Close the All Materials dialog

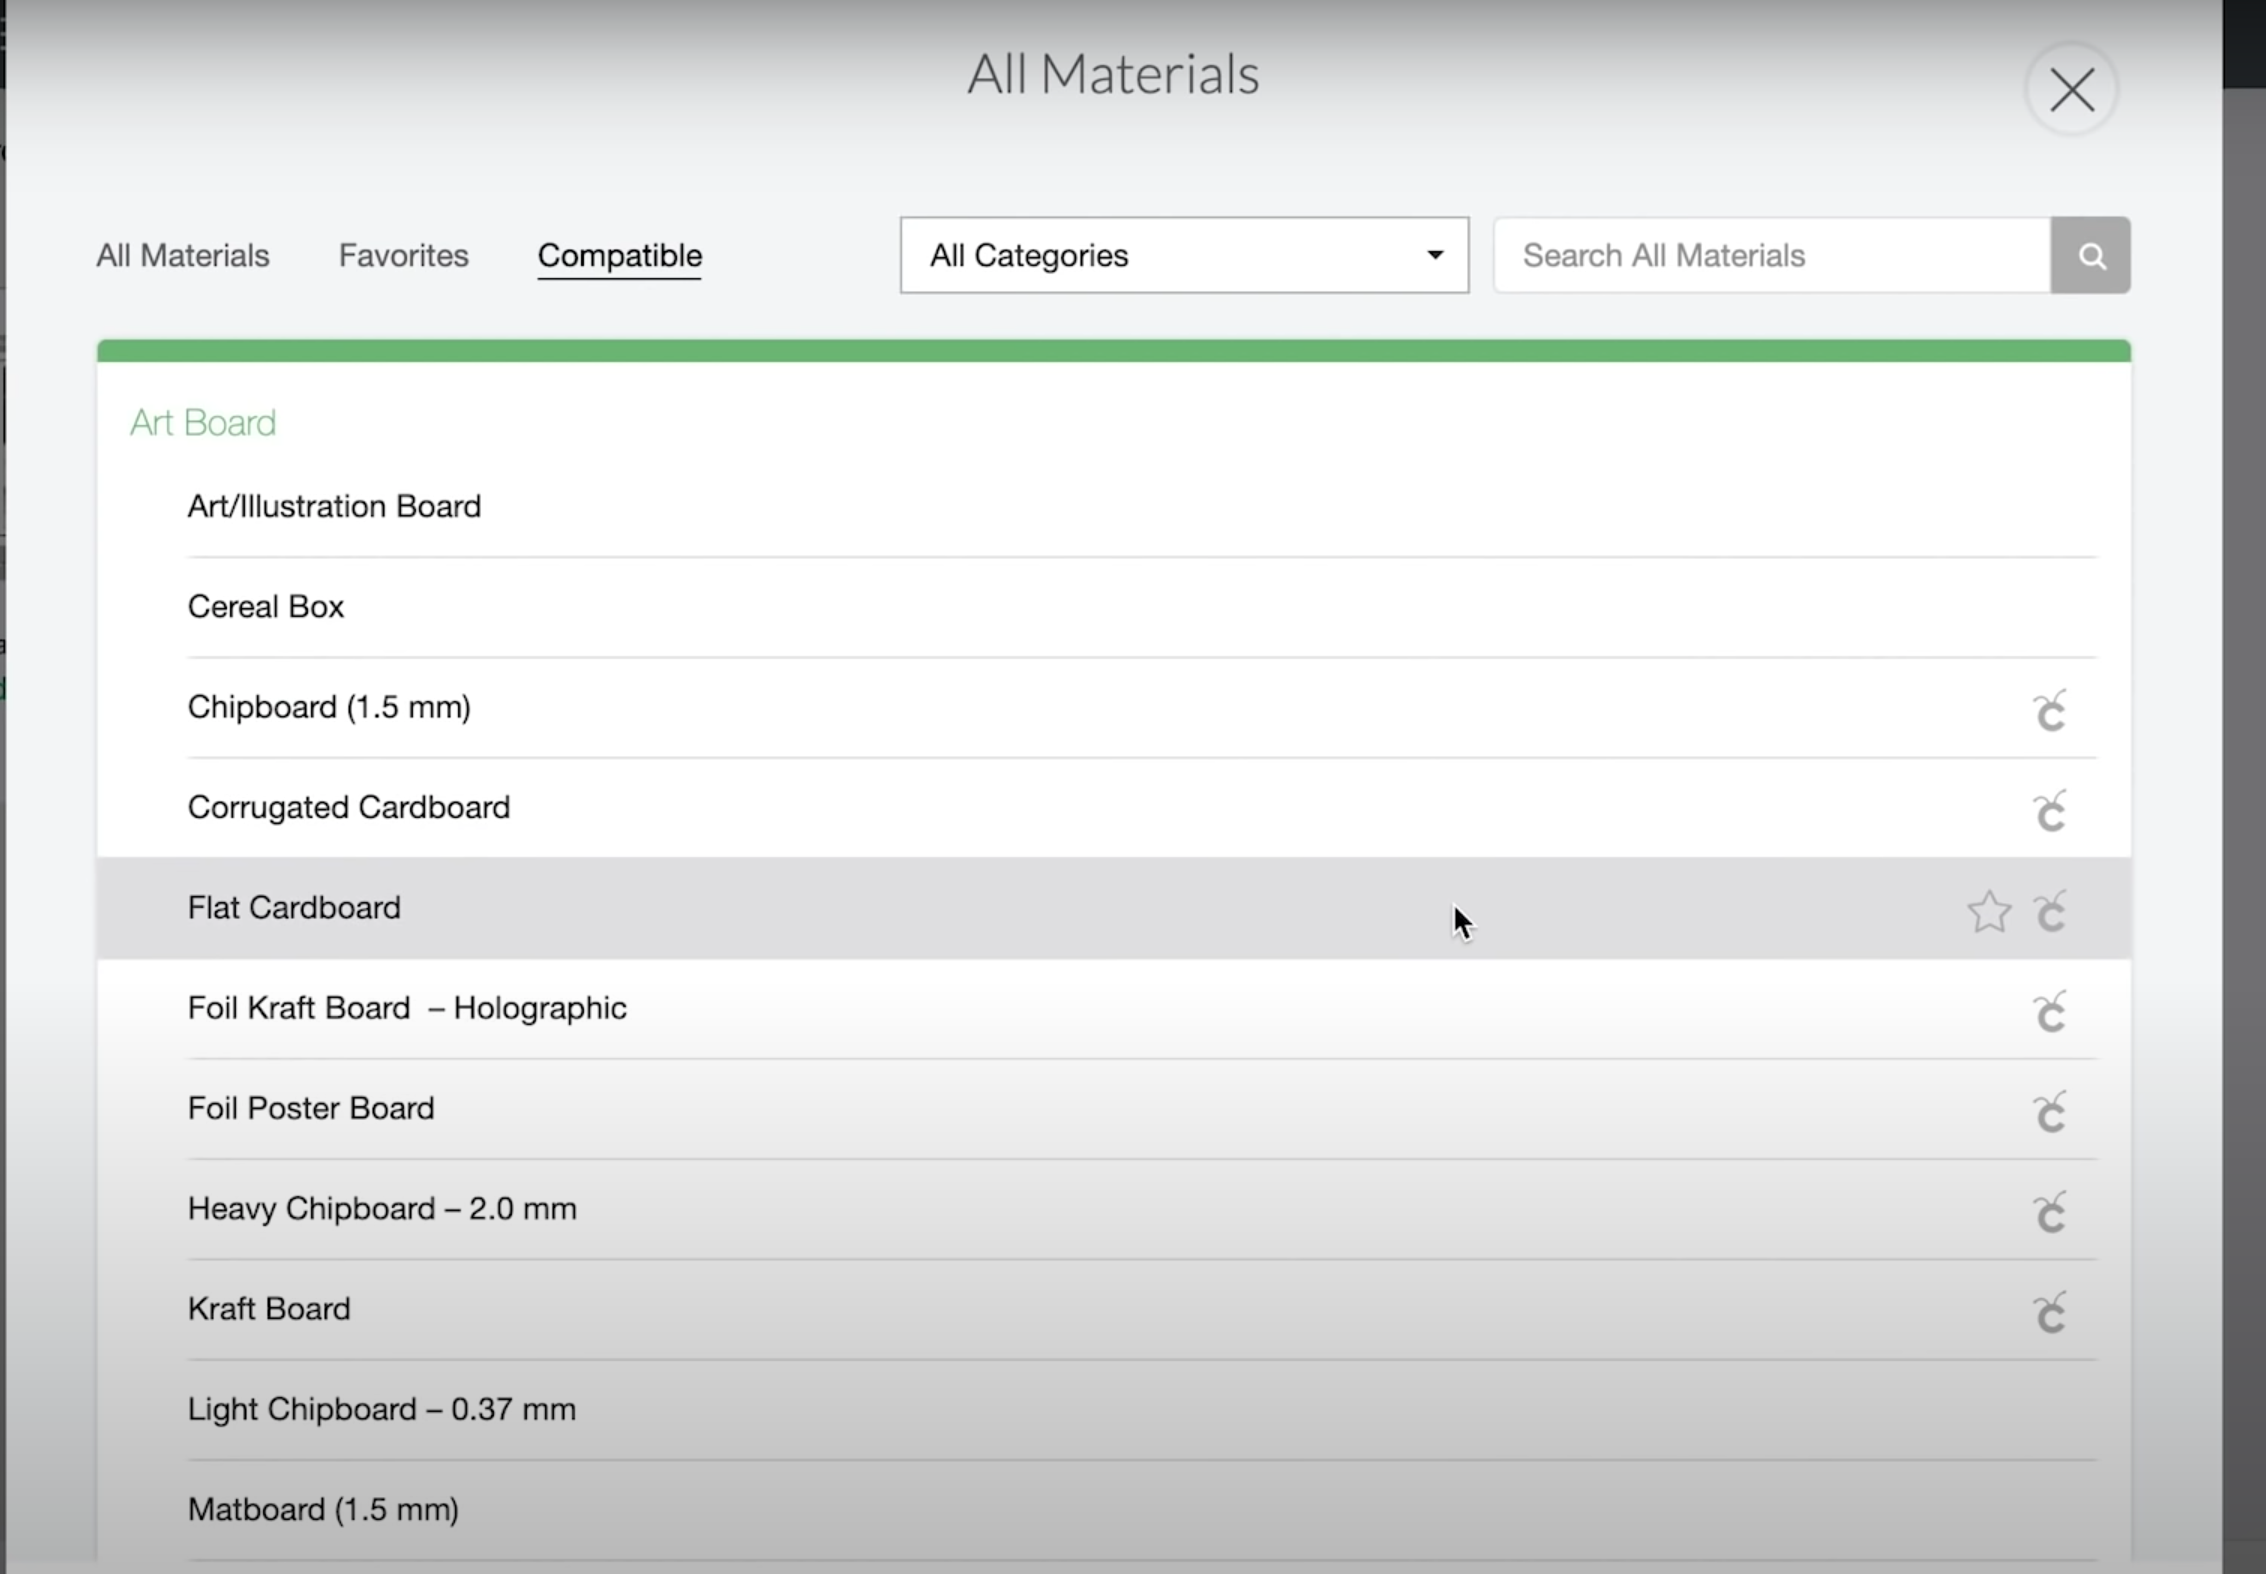tap(2071, 90)
